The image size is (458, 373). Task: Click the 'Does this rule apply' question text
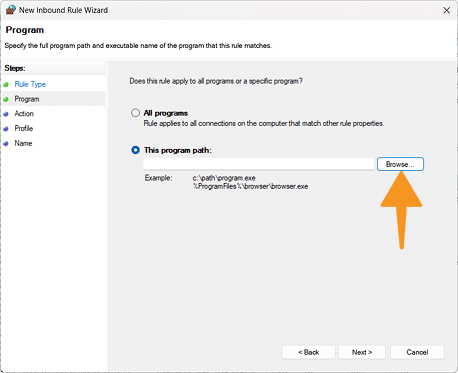point(216,81)
